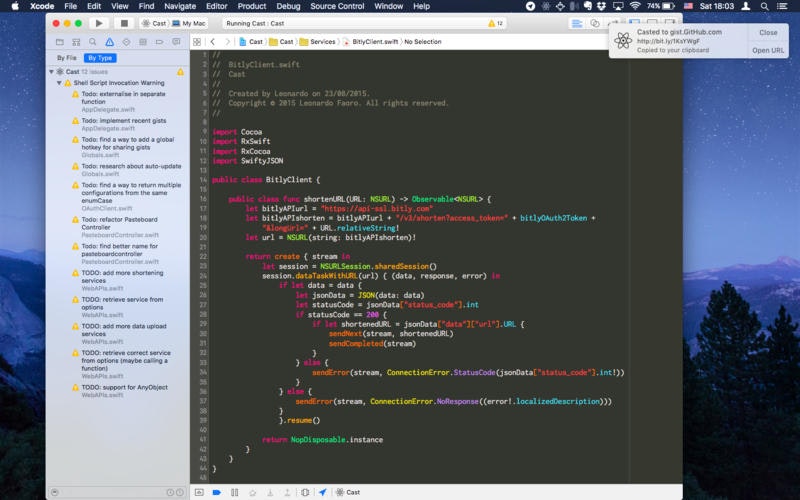Open the Product menu

coord(252,6)
